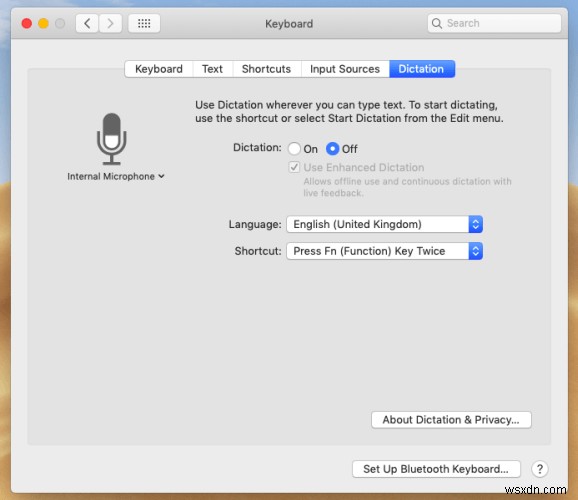Expand the Internal Microphone source menu

116,176
